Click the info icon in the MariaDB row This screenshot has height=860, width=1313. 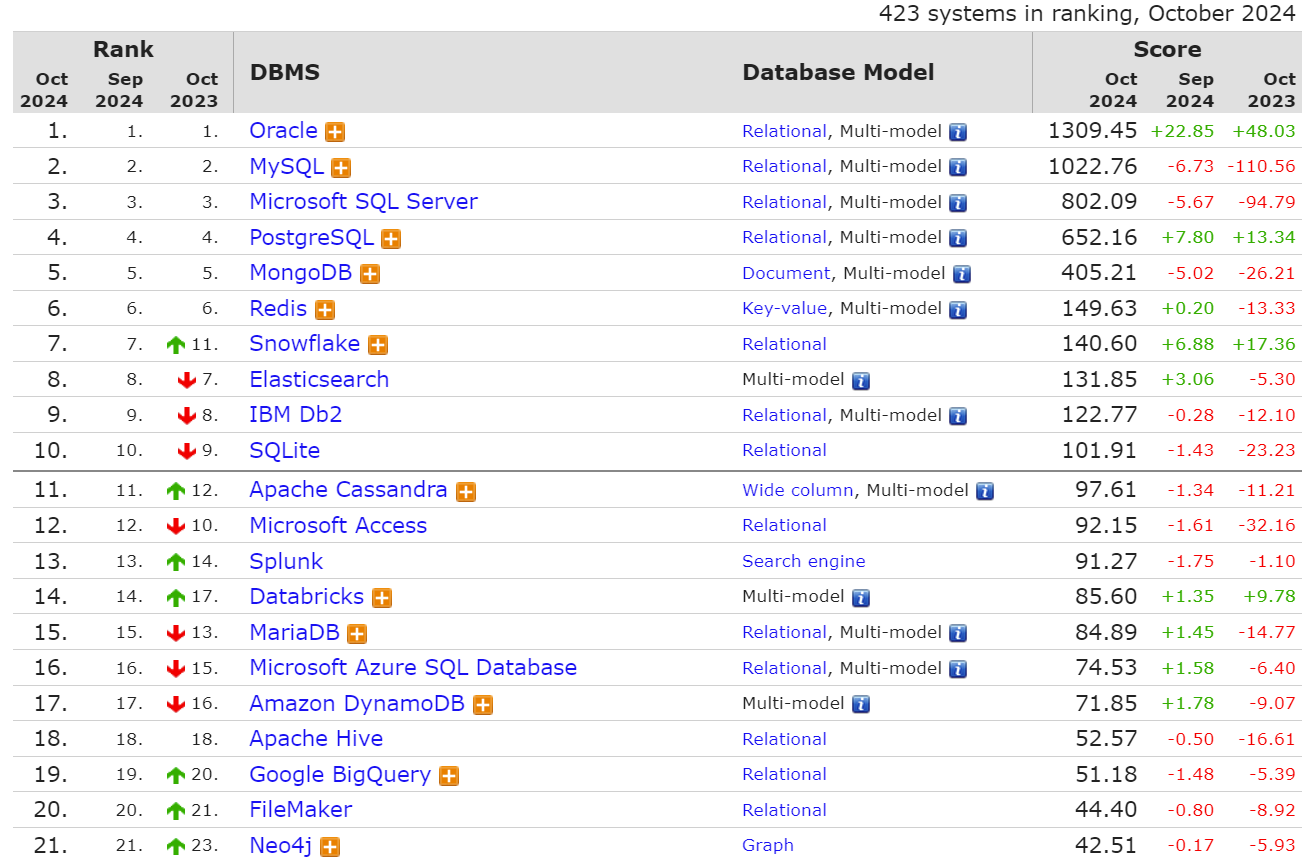(958, 633)
